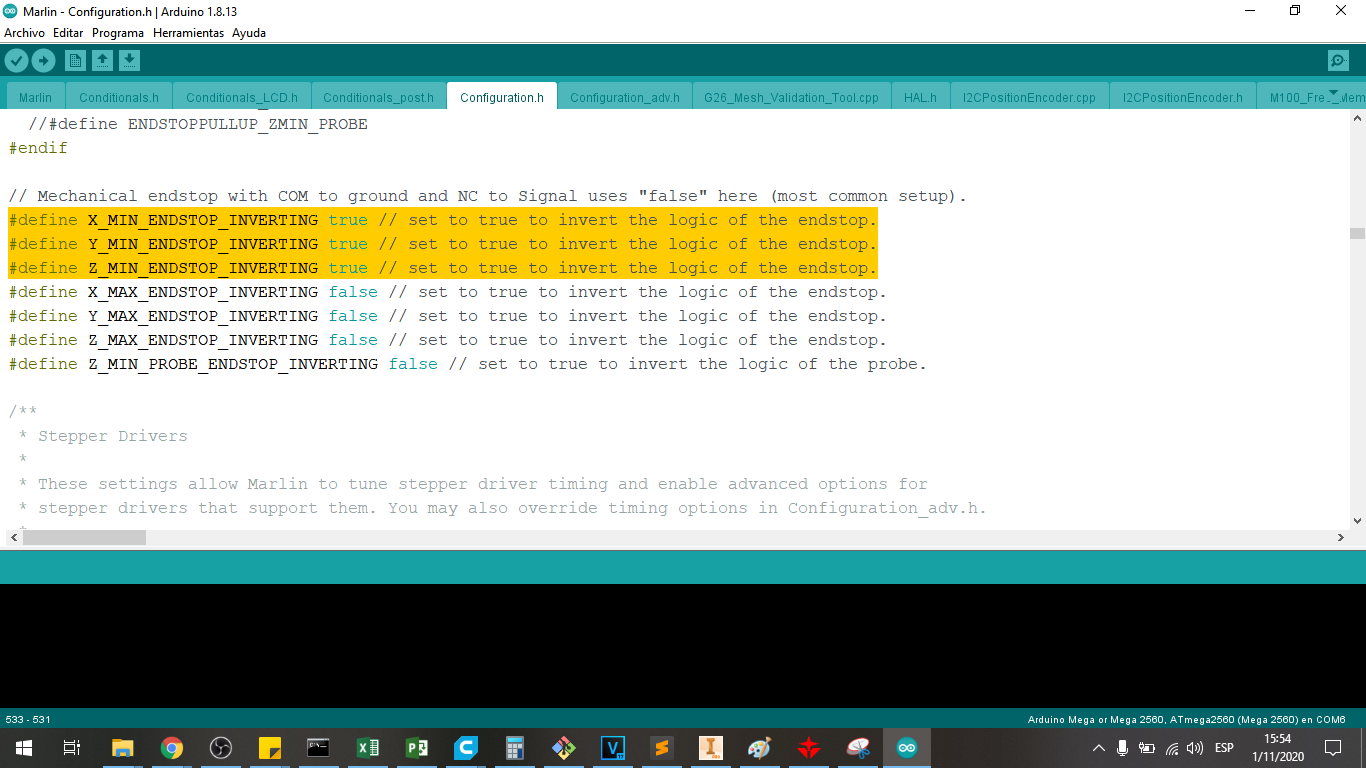Launch Google Chrome from the taskbar
Screen dimensions: 1366x768
tap(172, 748)
